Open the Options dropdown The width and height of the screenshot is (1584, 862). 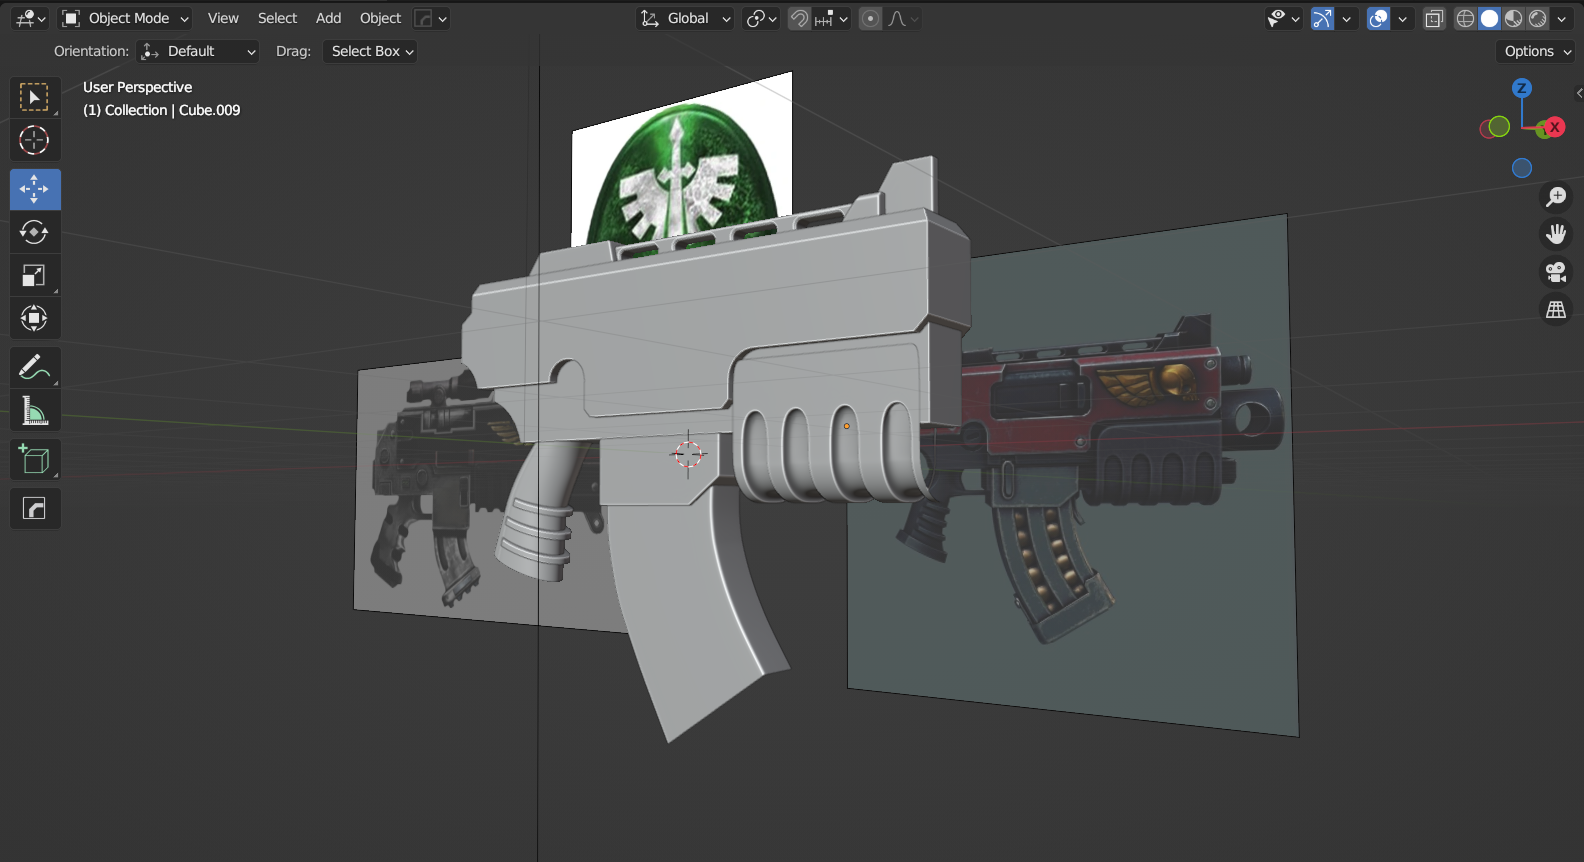pos(1537,51)
